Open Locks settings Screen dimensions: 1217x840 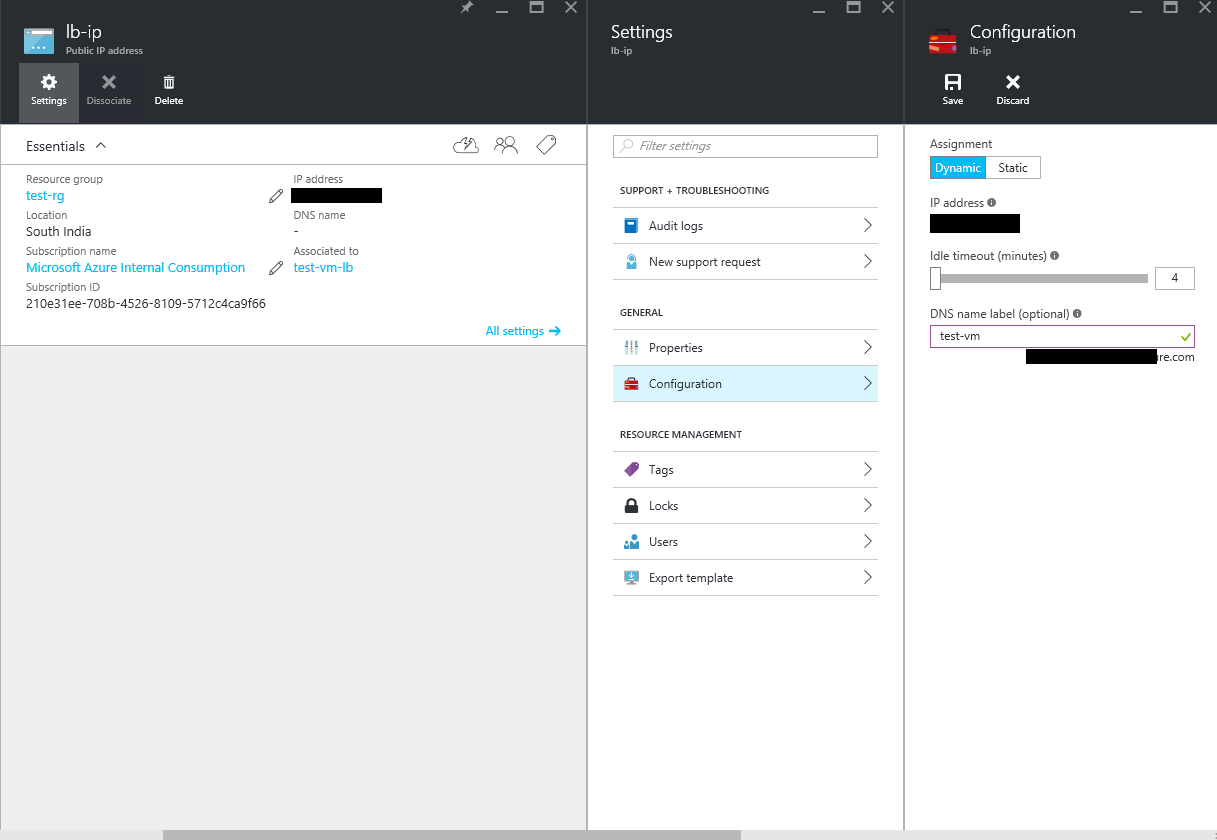[x=745, y=506]
